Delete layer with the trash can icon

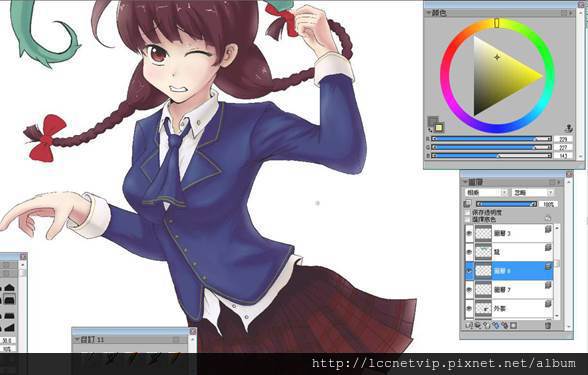coord(548,326)
